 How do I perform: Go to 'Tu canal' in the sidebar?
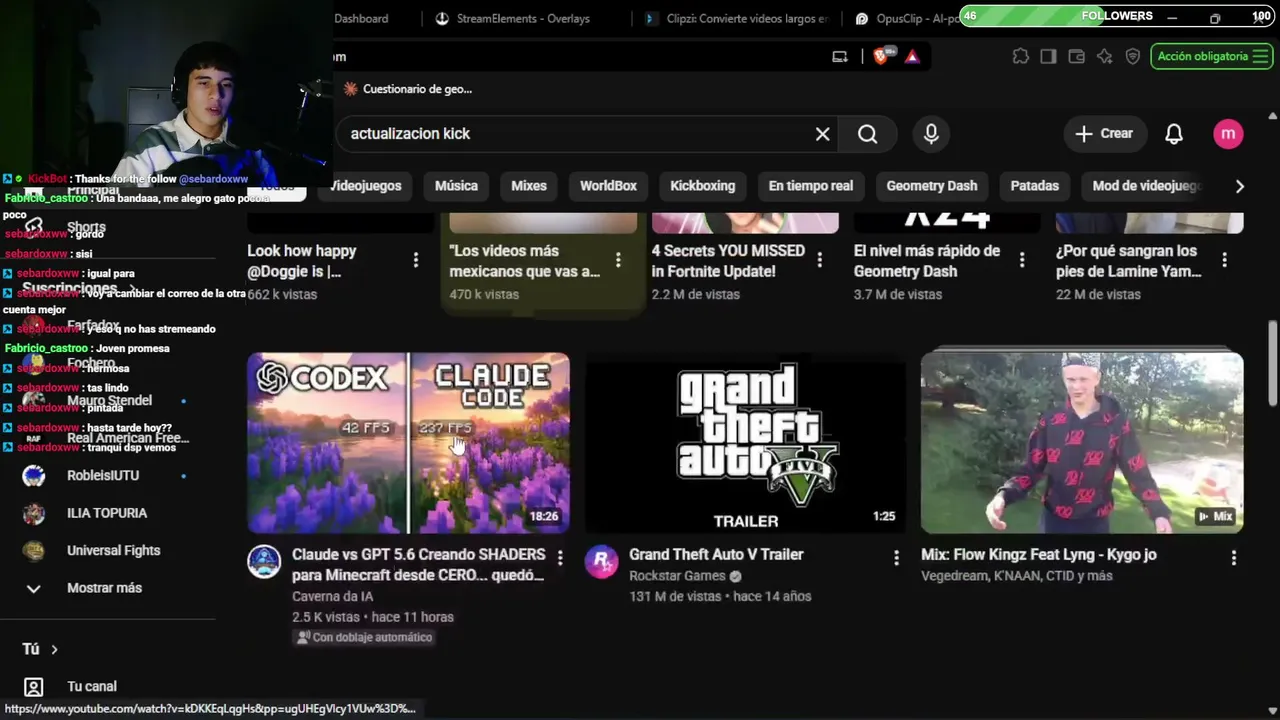click(x=92, y=687)
